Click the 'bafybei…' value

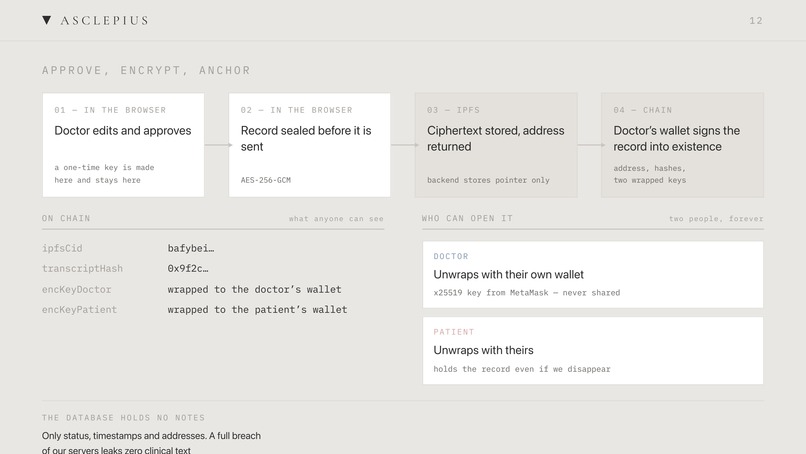pos(191,248)
